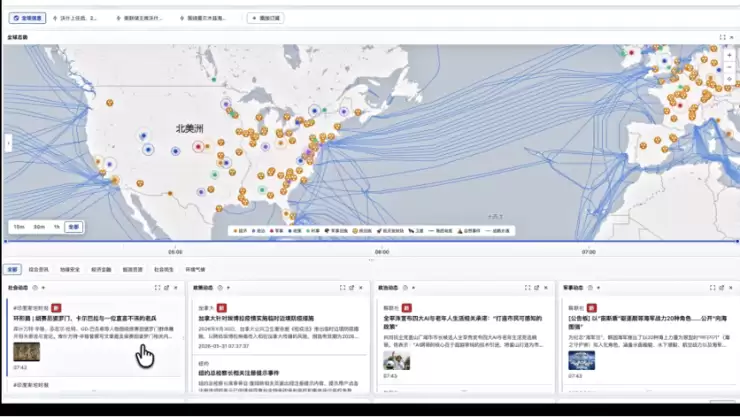Open dropdown arrow on third panel title
Image resolution: width=740 pixels, height=417 pixels.
pyautogui.click(x=413, y=288)
